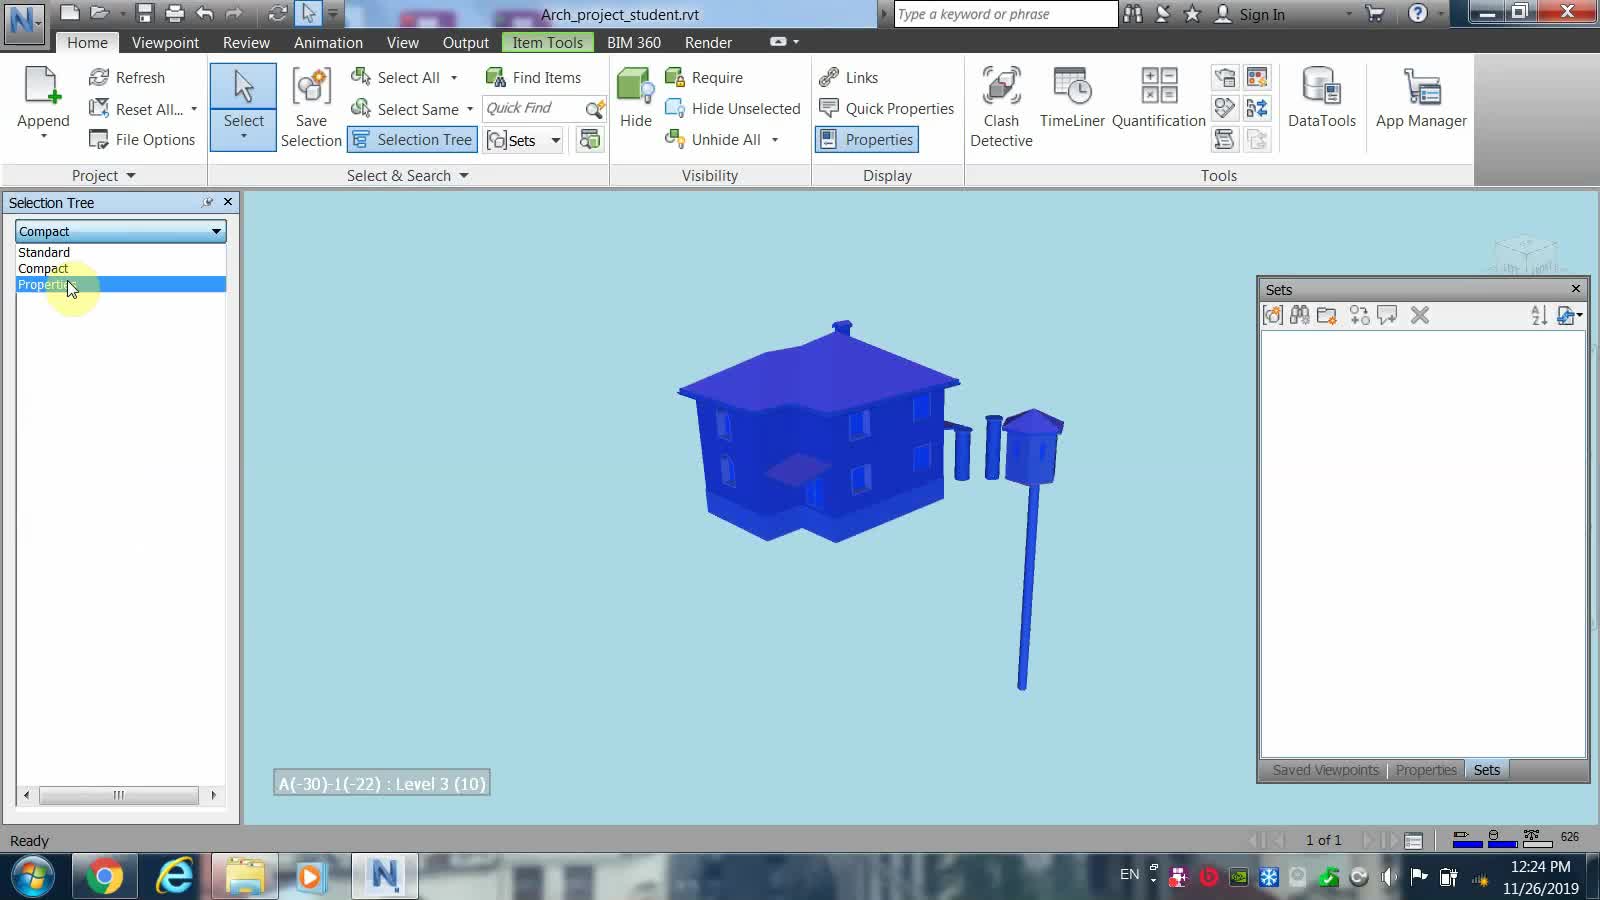This screenshot has width=1600, height=900.
Task: Click the delete X icon in Sets panel
Action: [1420, 315]
